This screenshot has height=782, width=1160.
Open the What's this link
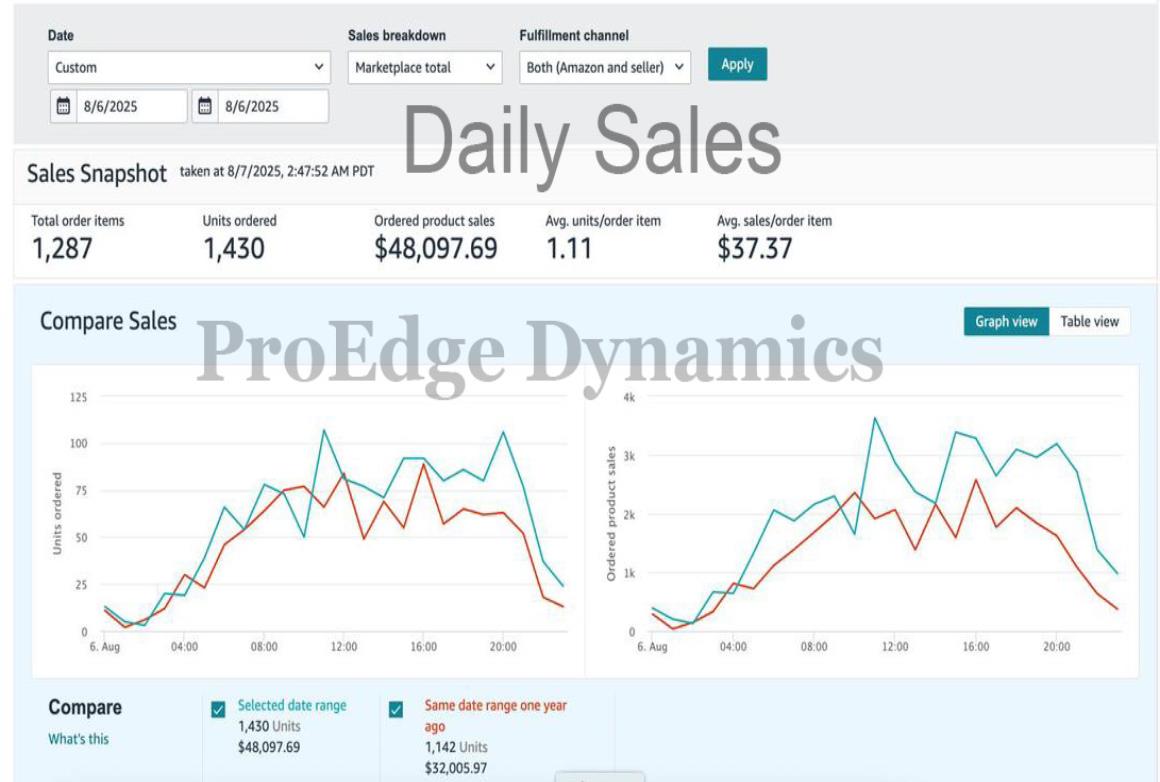coord(79,739)
